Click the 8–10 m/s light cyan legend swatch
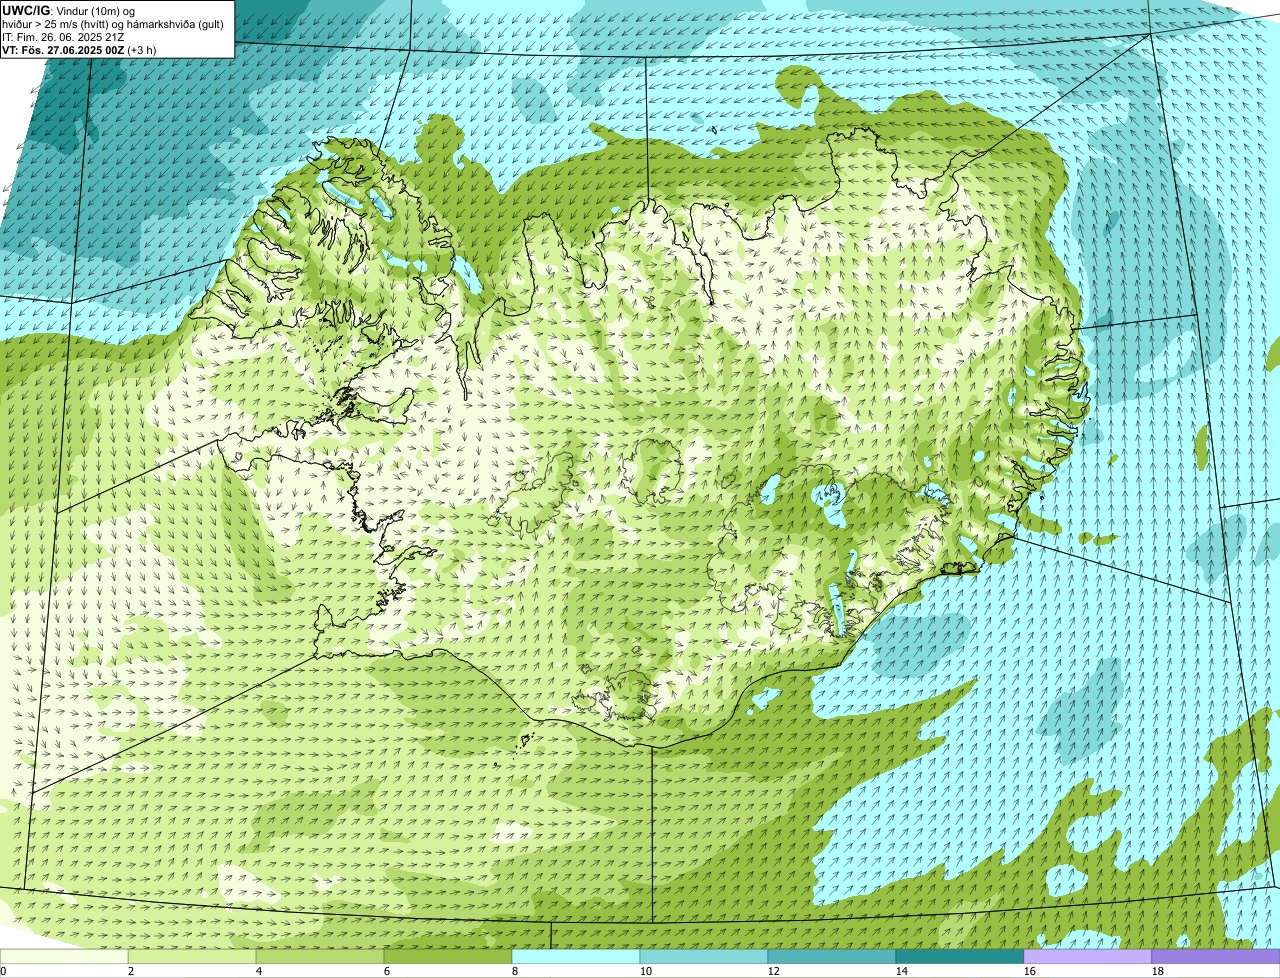Viewport: 1280px width, 978px height. (x=577, y=956)
